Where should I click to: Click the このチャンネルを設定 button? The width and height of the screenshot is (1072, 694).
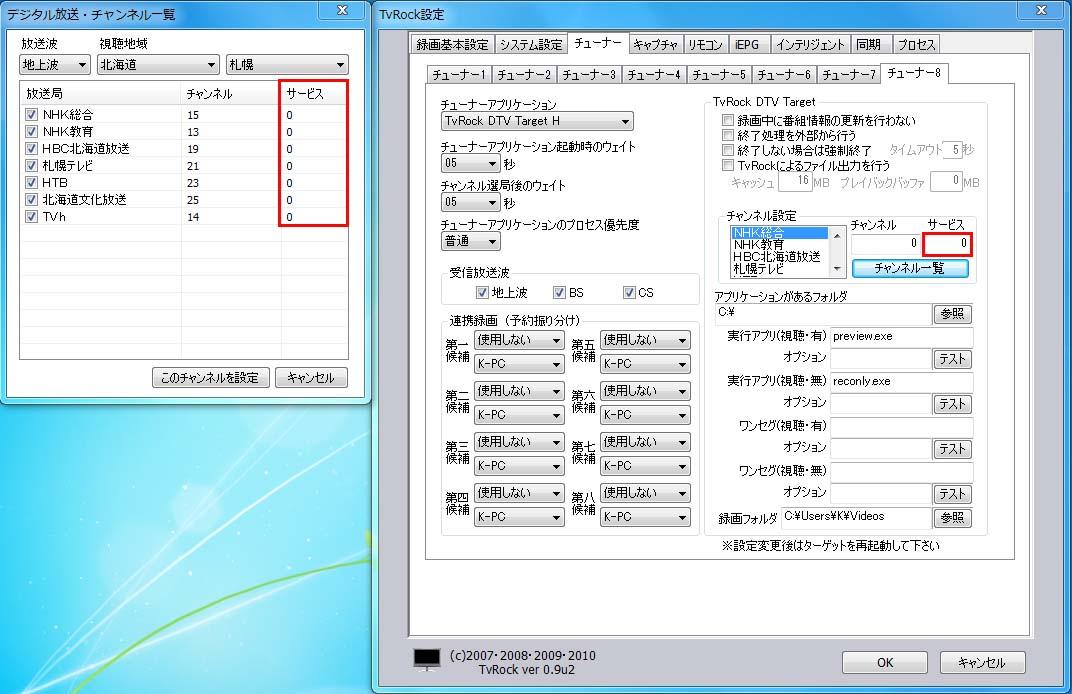(x=211, y=377)
